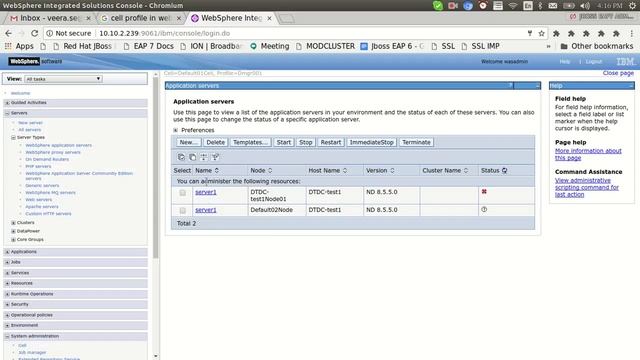
Task: Collapse the Servers navigation section
Action: (7, 113)
